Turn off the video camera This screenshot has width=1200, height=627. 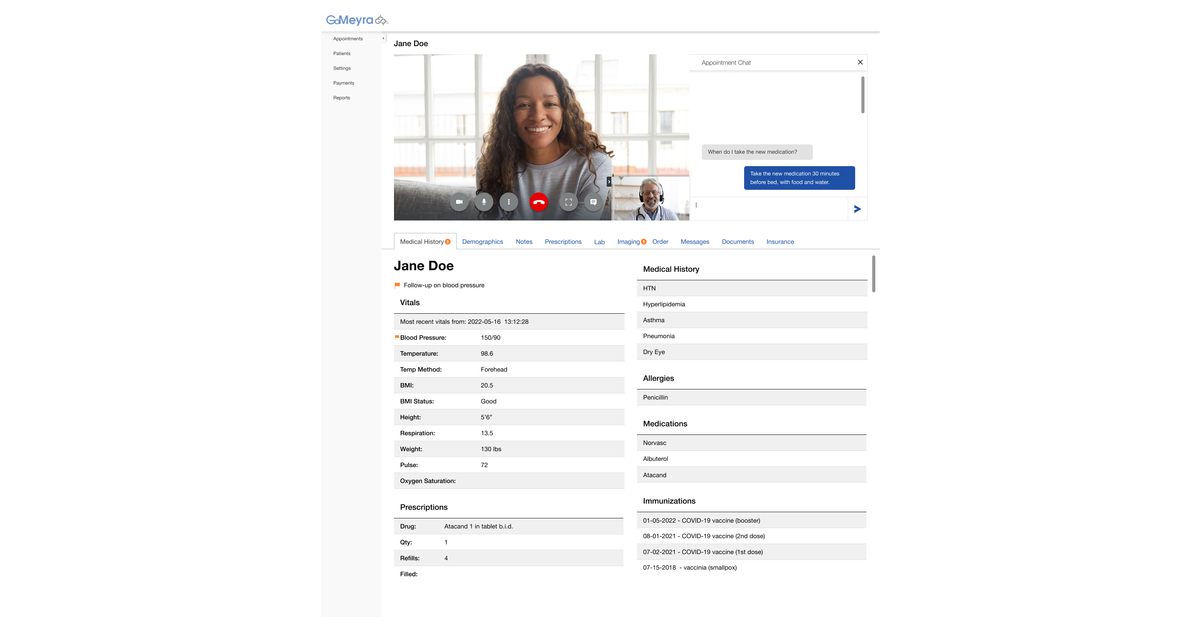point(459,202)
